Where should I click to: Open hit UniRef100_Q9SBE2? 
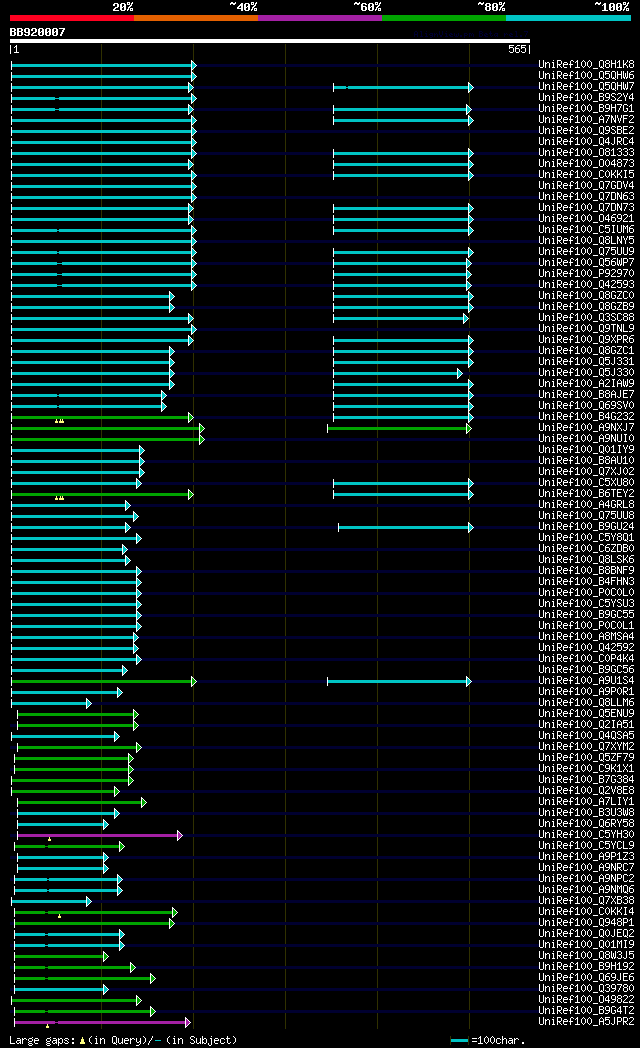[587, 131]
